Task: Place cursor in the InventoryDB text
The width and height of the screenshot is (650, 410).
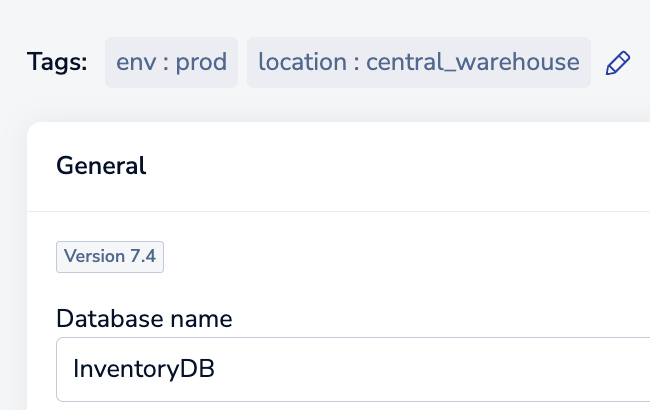Action: point(143,369)
